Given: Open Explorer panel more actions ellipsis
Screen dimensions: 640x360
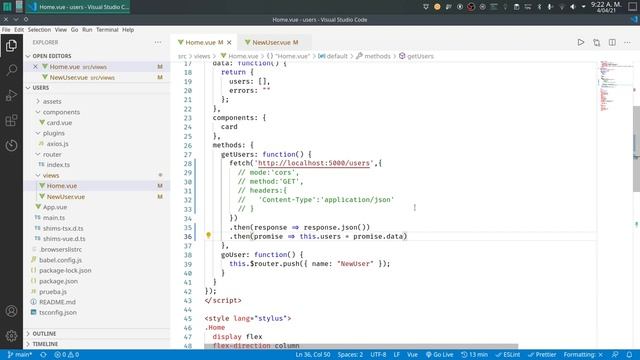Looking at the screenshot, I should click(158, 42).
